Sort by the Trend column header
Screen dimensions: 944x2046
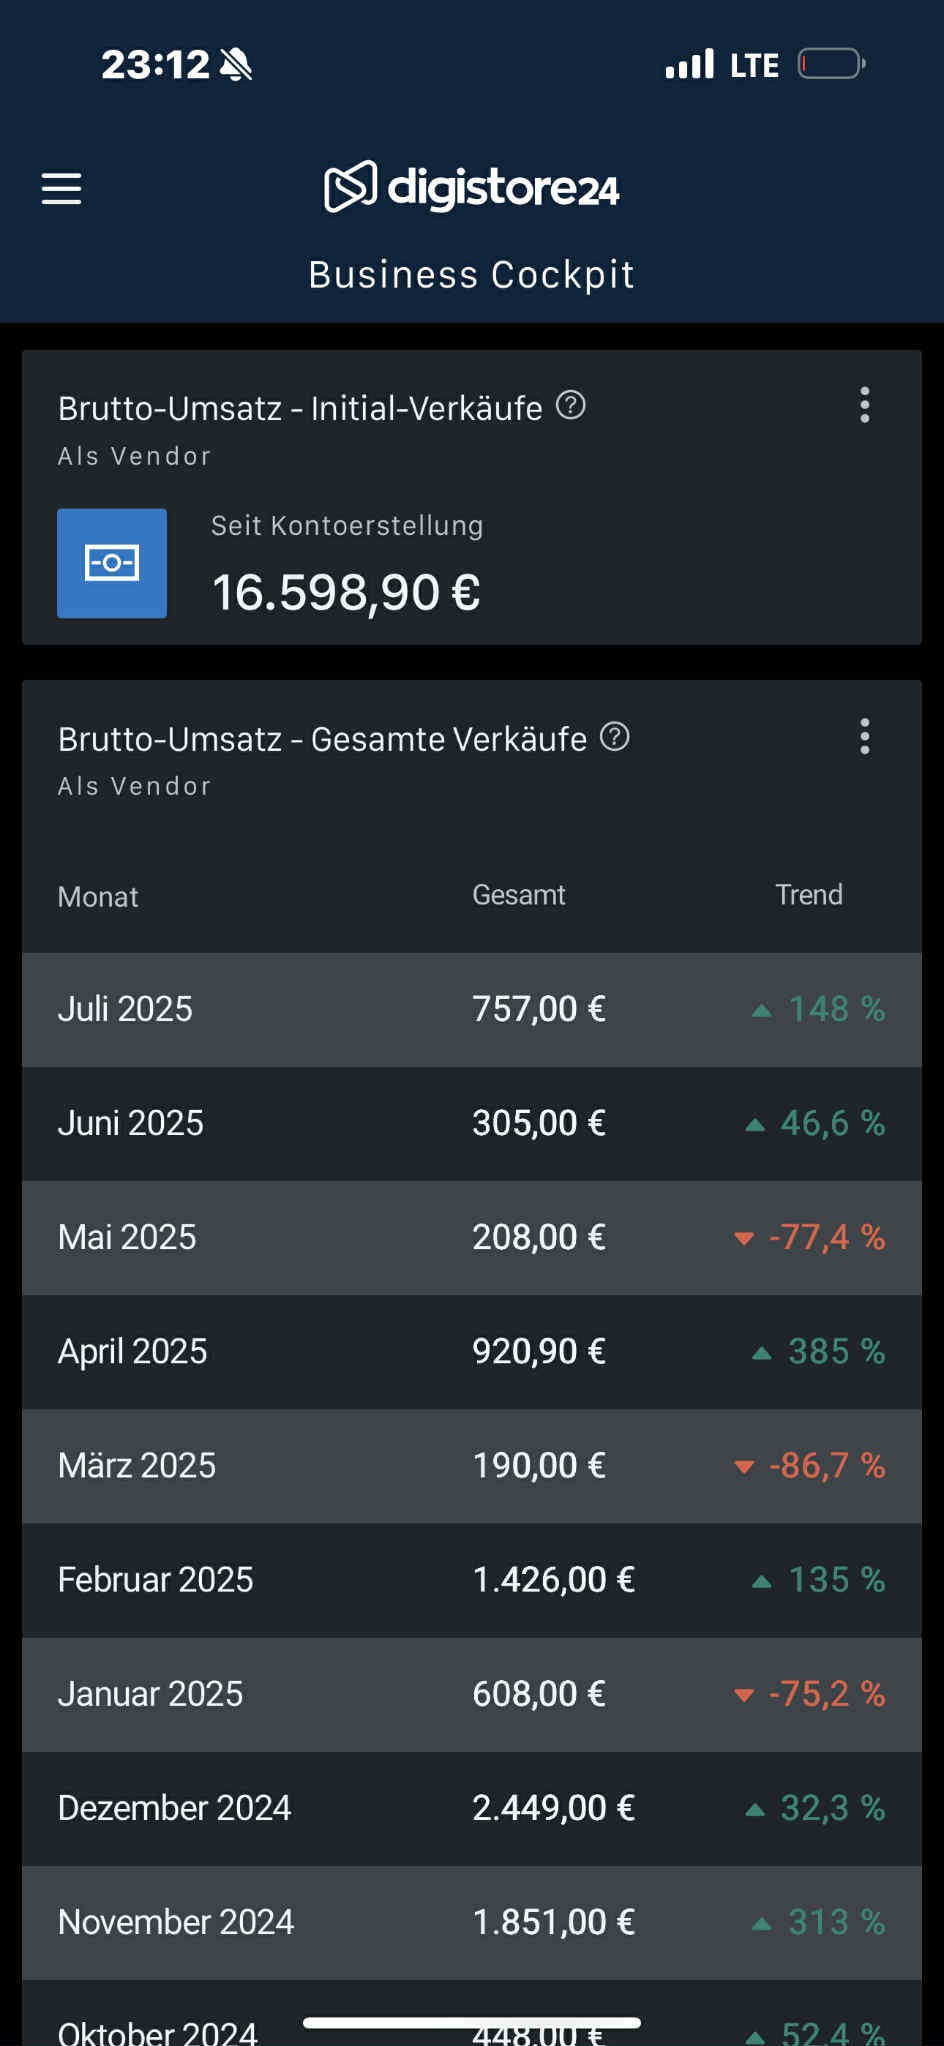808,895
